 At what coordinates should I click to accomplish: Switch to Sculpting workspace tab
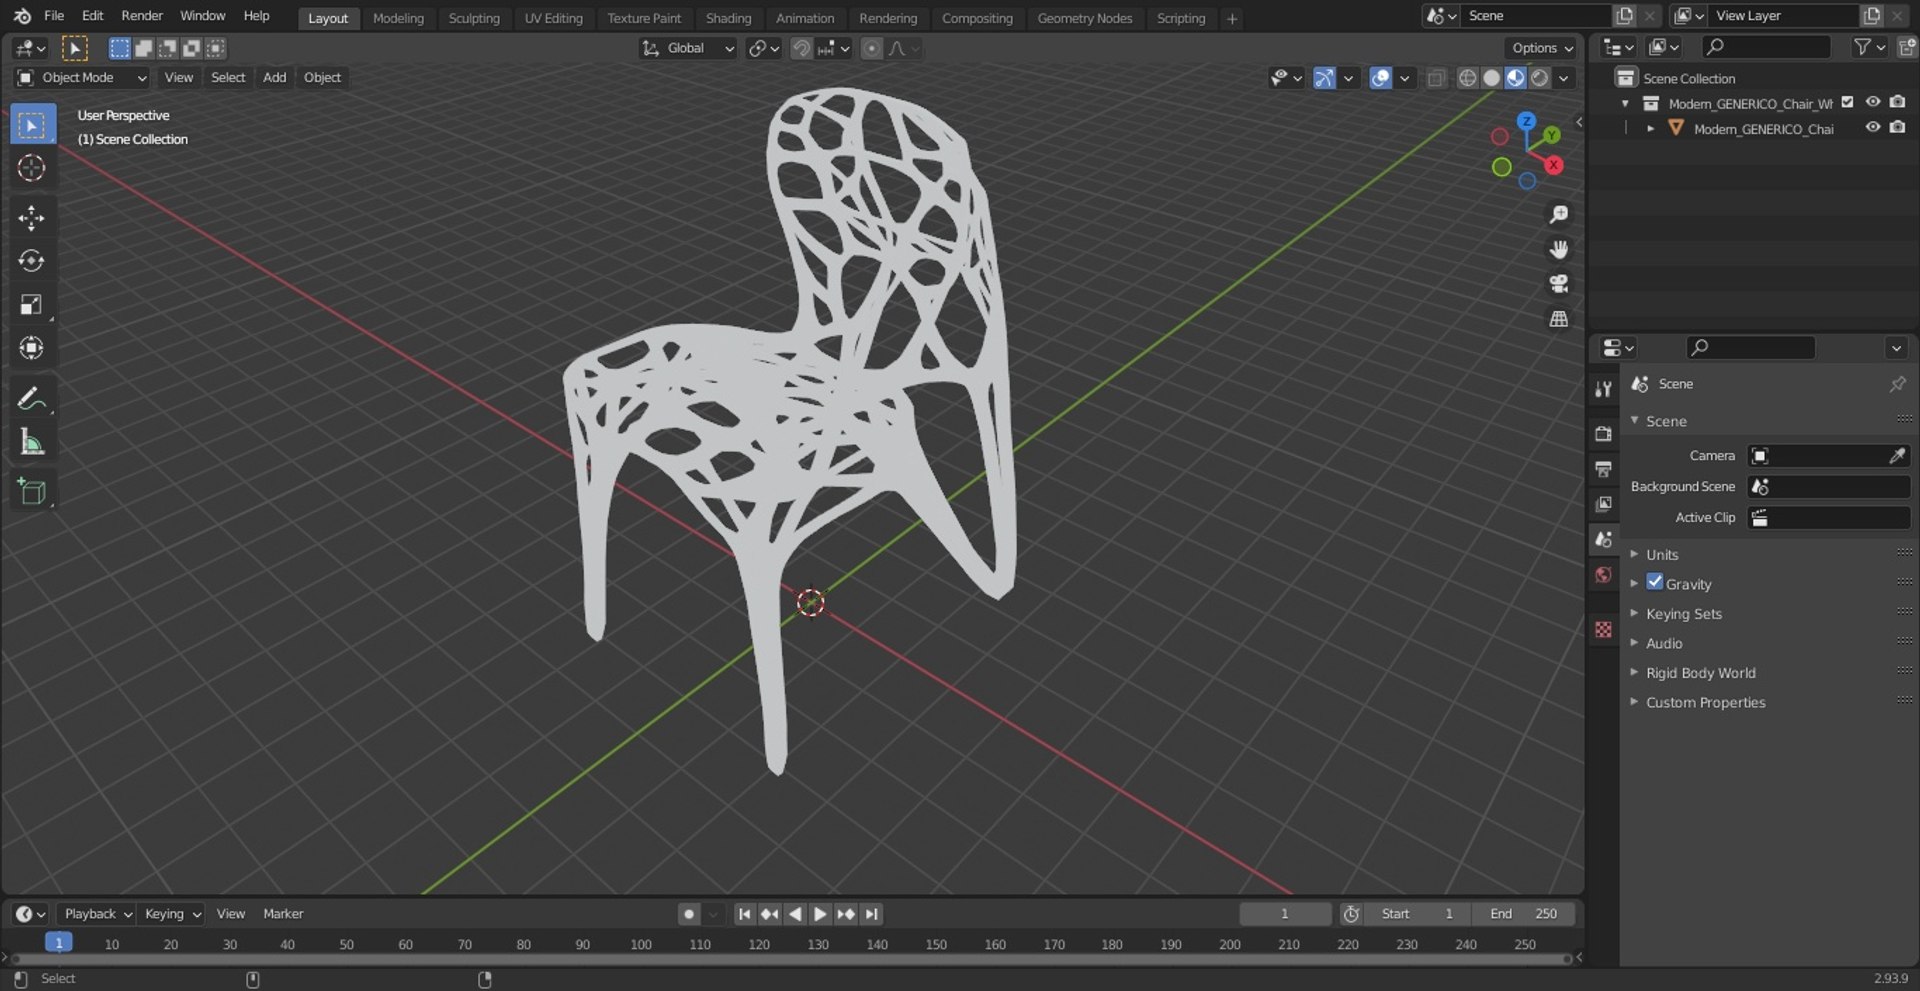tap(474, 18)
